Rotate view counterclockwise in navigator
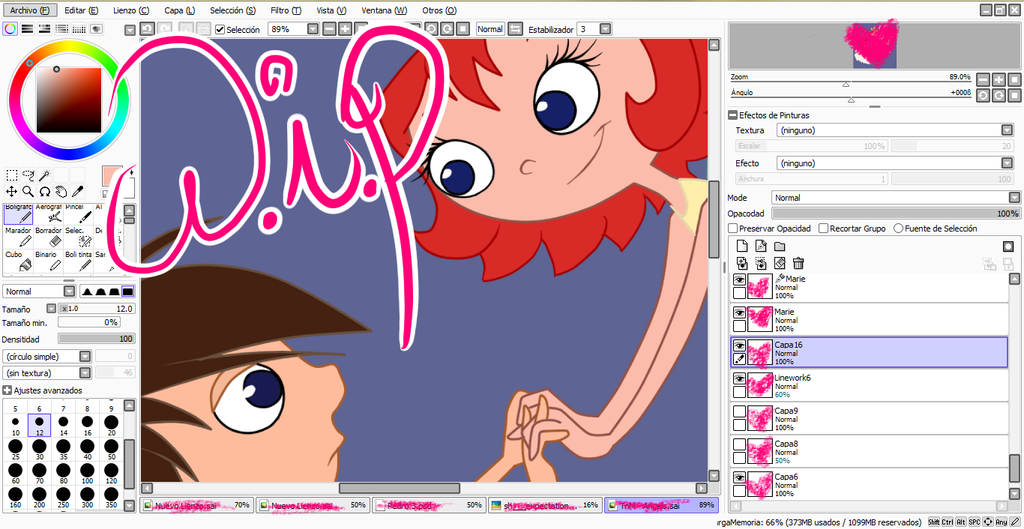 (984, 95)
